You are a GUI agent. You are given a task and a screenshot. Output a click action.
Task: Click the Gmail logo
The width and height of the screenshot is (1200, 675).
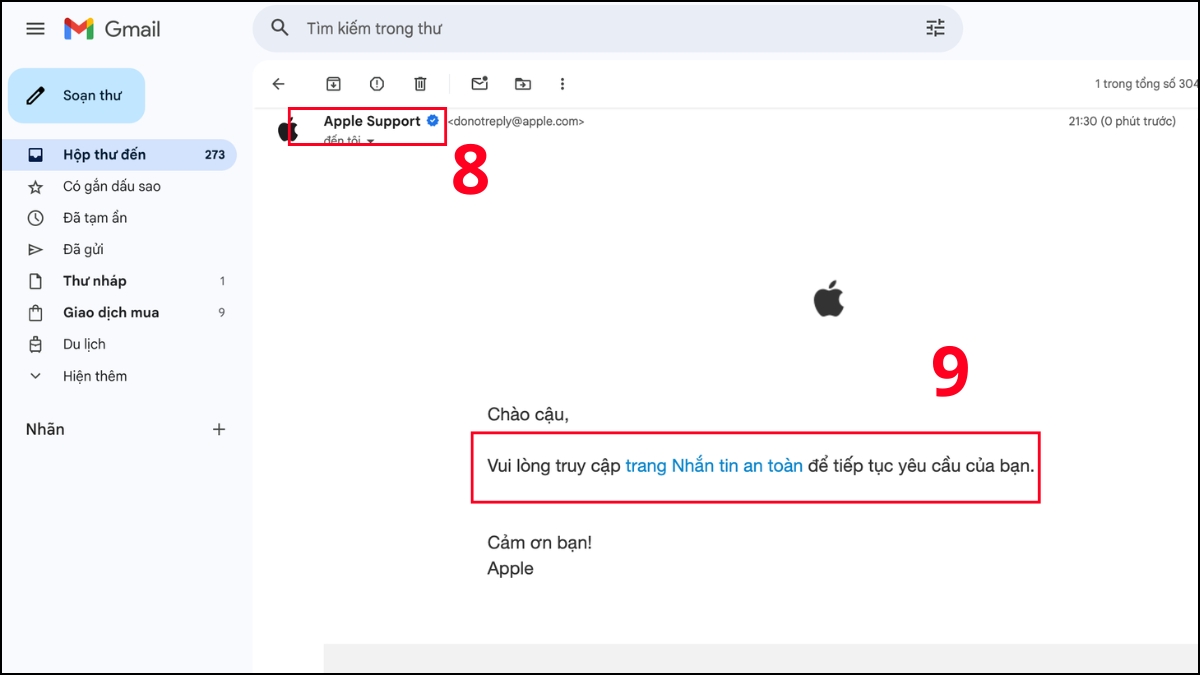(x=110, y=29)
